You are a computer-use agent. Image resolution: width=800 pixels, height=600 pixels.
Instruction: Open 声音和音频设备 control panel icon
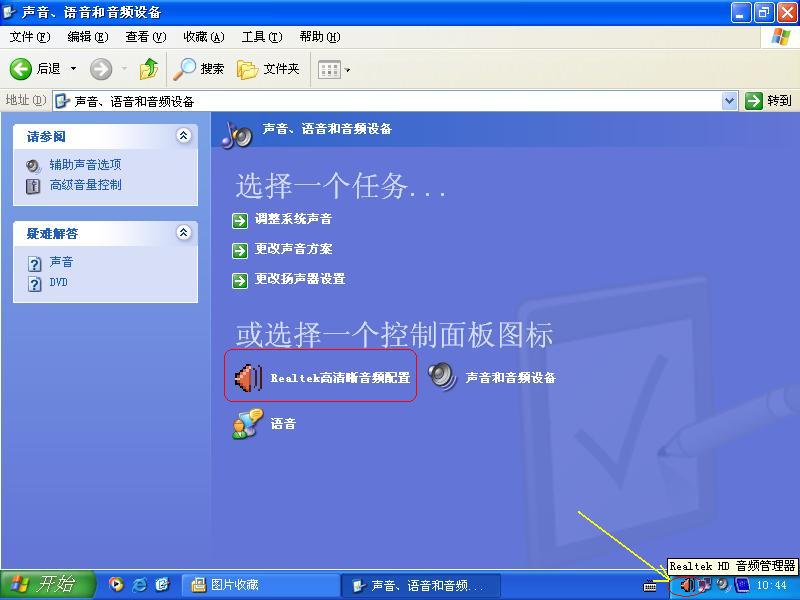(442, 377)
